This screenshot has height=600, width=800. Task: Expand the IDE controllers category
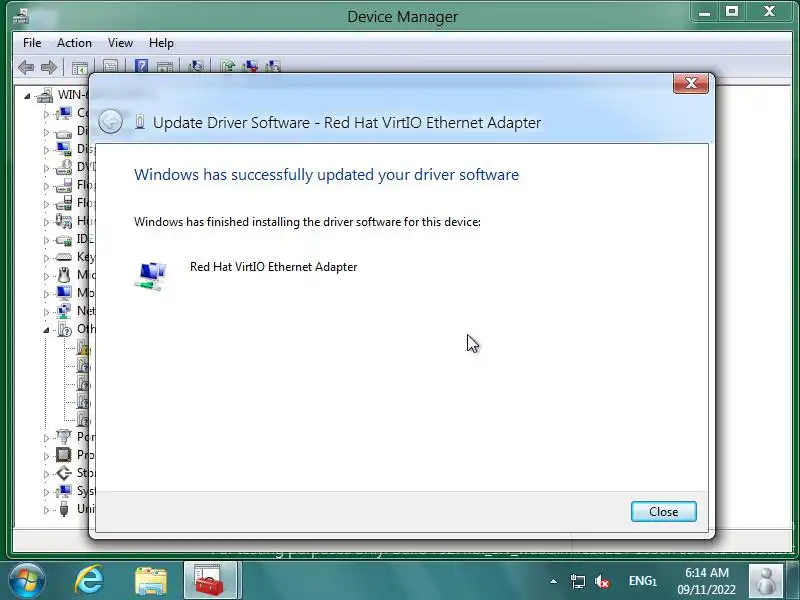click(46, 240)
